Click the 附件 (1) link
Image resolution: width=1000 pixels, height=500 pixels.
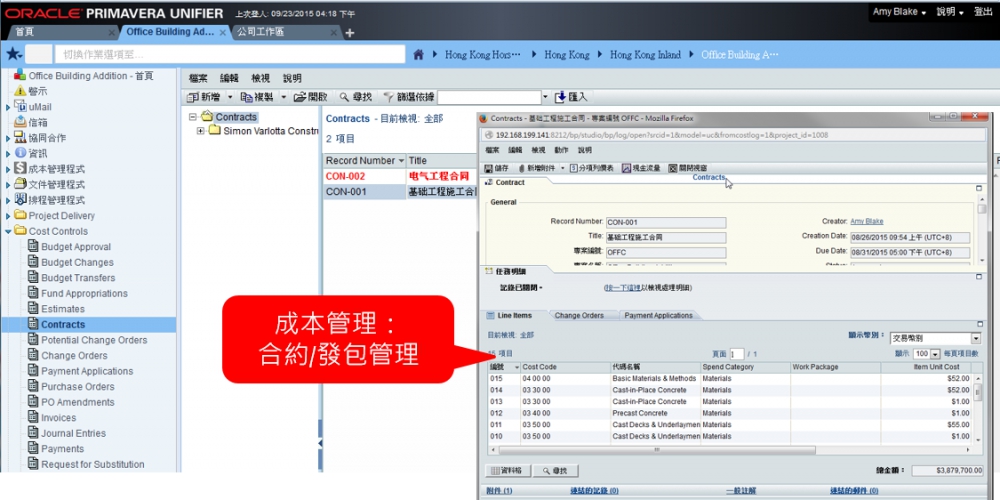point(499,490)
